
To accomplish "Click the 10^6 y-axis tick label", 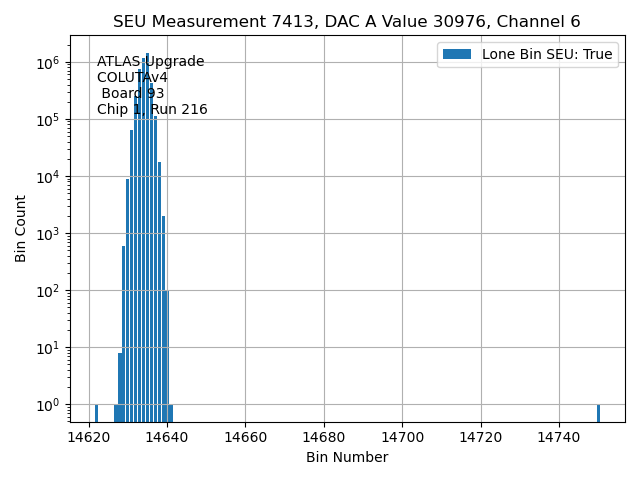I will coord(49,63).
